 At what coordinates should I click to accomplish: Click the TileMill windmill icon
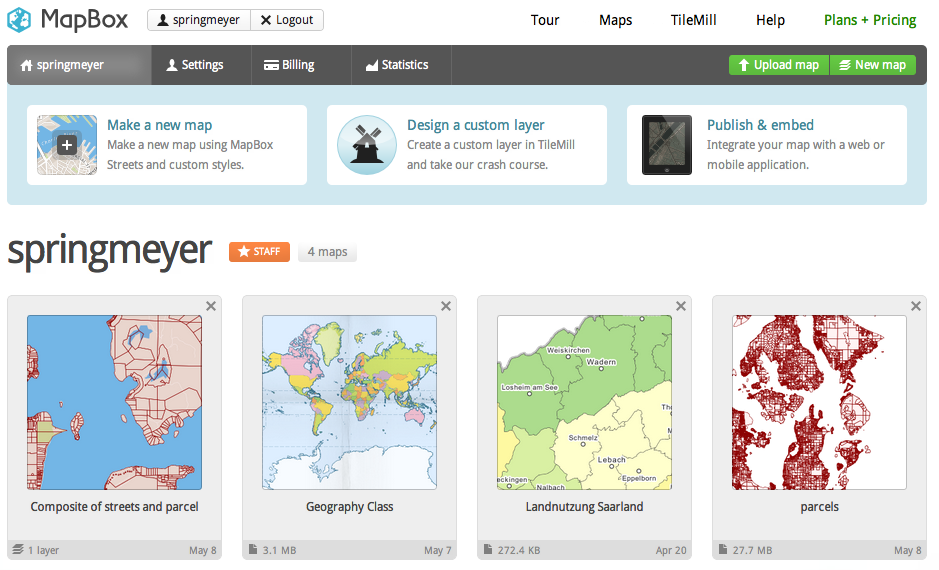pyautogui.click(x=366, y=145)
